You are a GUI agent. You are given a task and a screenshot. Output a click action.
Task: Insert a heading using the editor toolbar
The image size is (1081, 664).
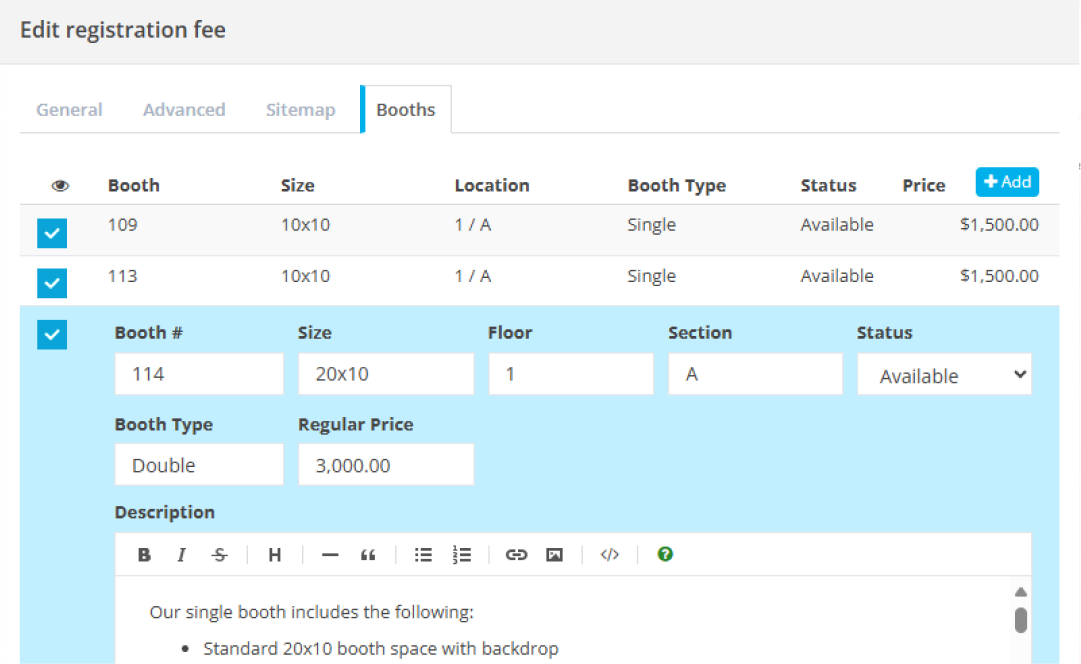274,554
